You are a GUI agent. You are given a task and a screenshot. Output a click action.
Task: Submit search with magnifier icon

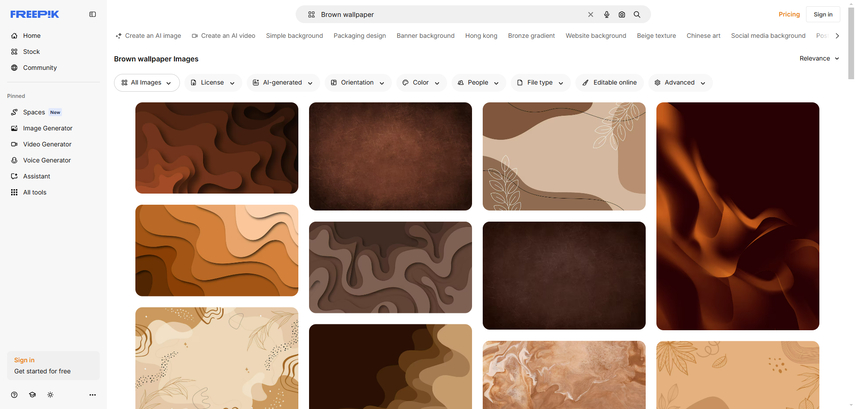(637, 15)
